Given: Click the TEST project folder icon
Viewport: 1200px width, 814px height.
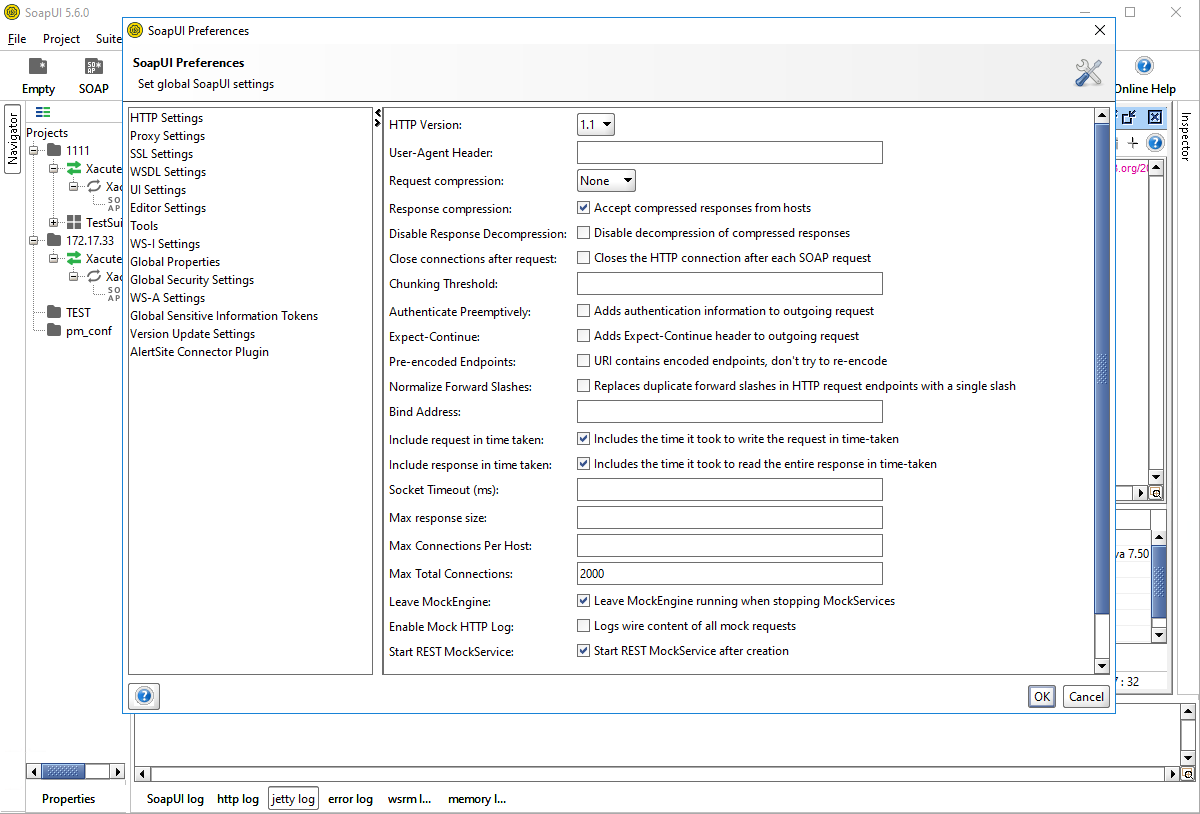Looking at the screenshot, I should click(x=54, y=312).
